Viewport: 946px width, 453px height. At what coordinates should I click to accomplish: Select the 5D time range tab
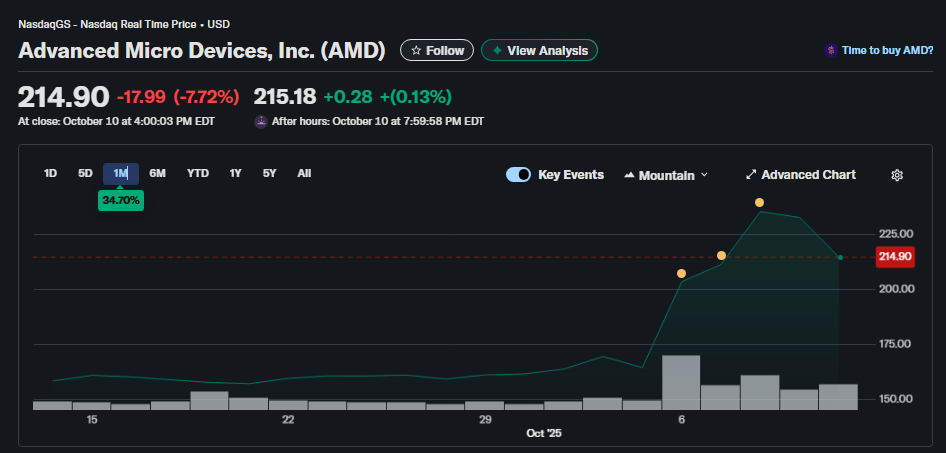coord(85,174)
